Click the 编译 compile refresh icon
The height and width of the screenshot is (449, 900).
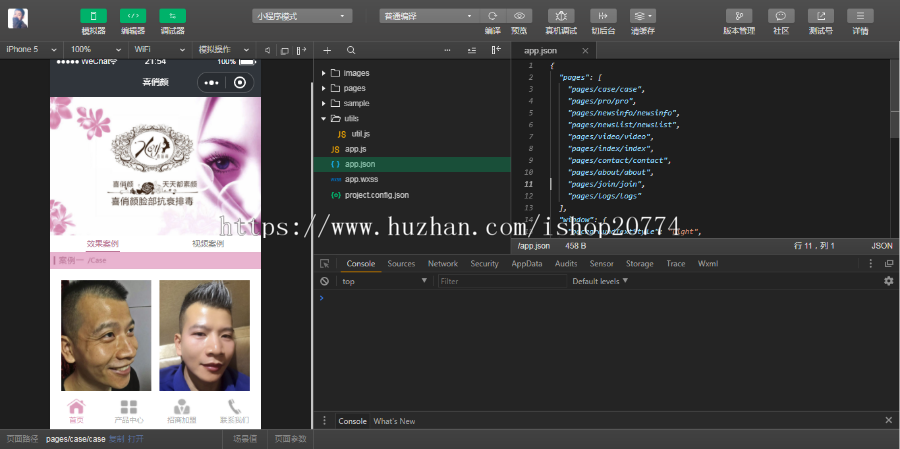click(x=492, y=16)
